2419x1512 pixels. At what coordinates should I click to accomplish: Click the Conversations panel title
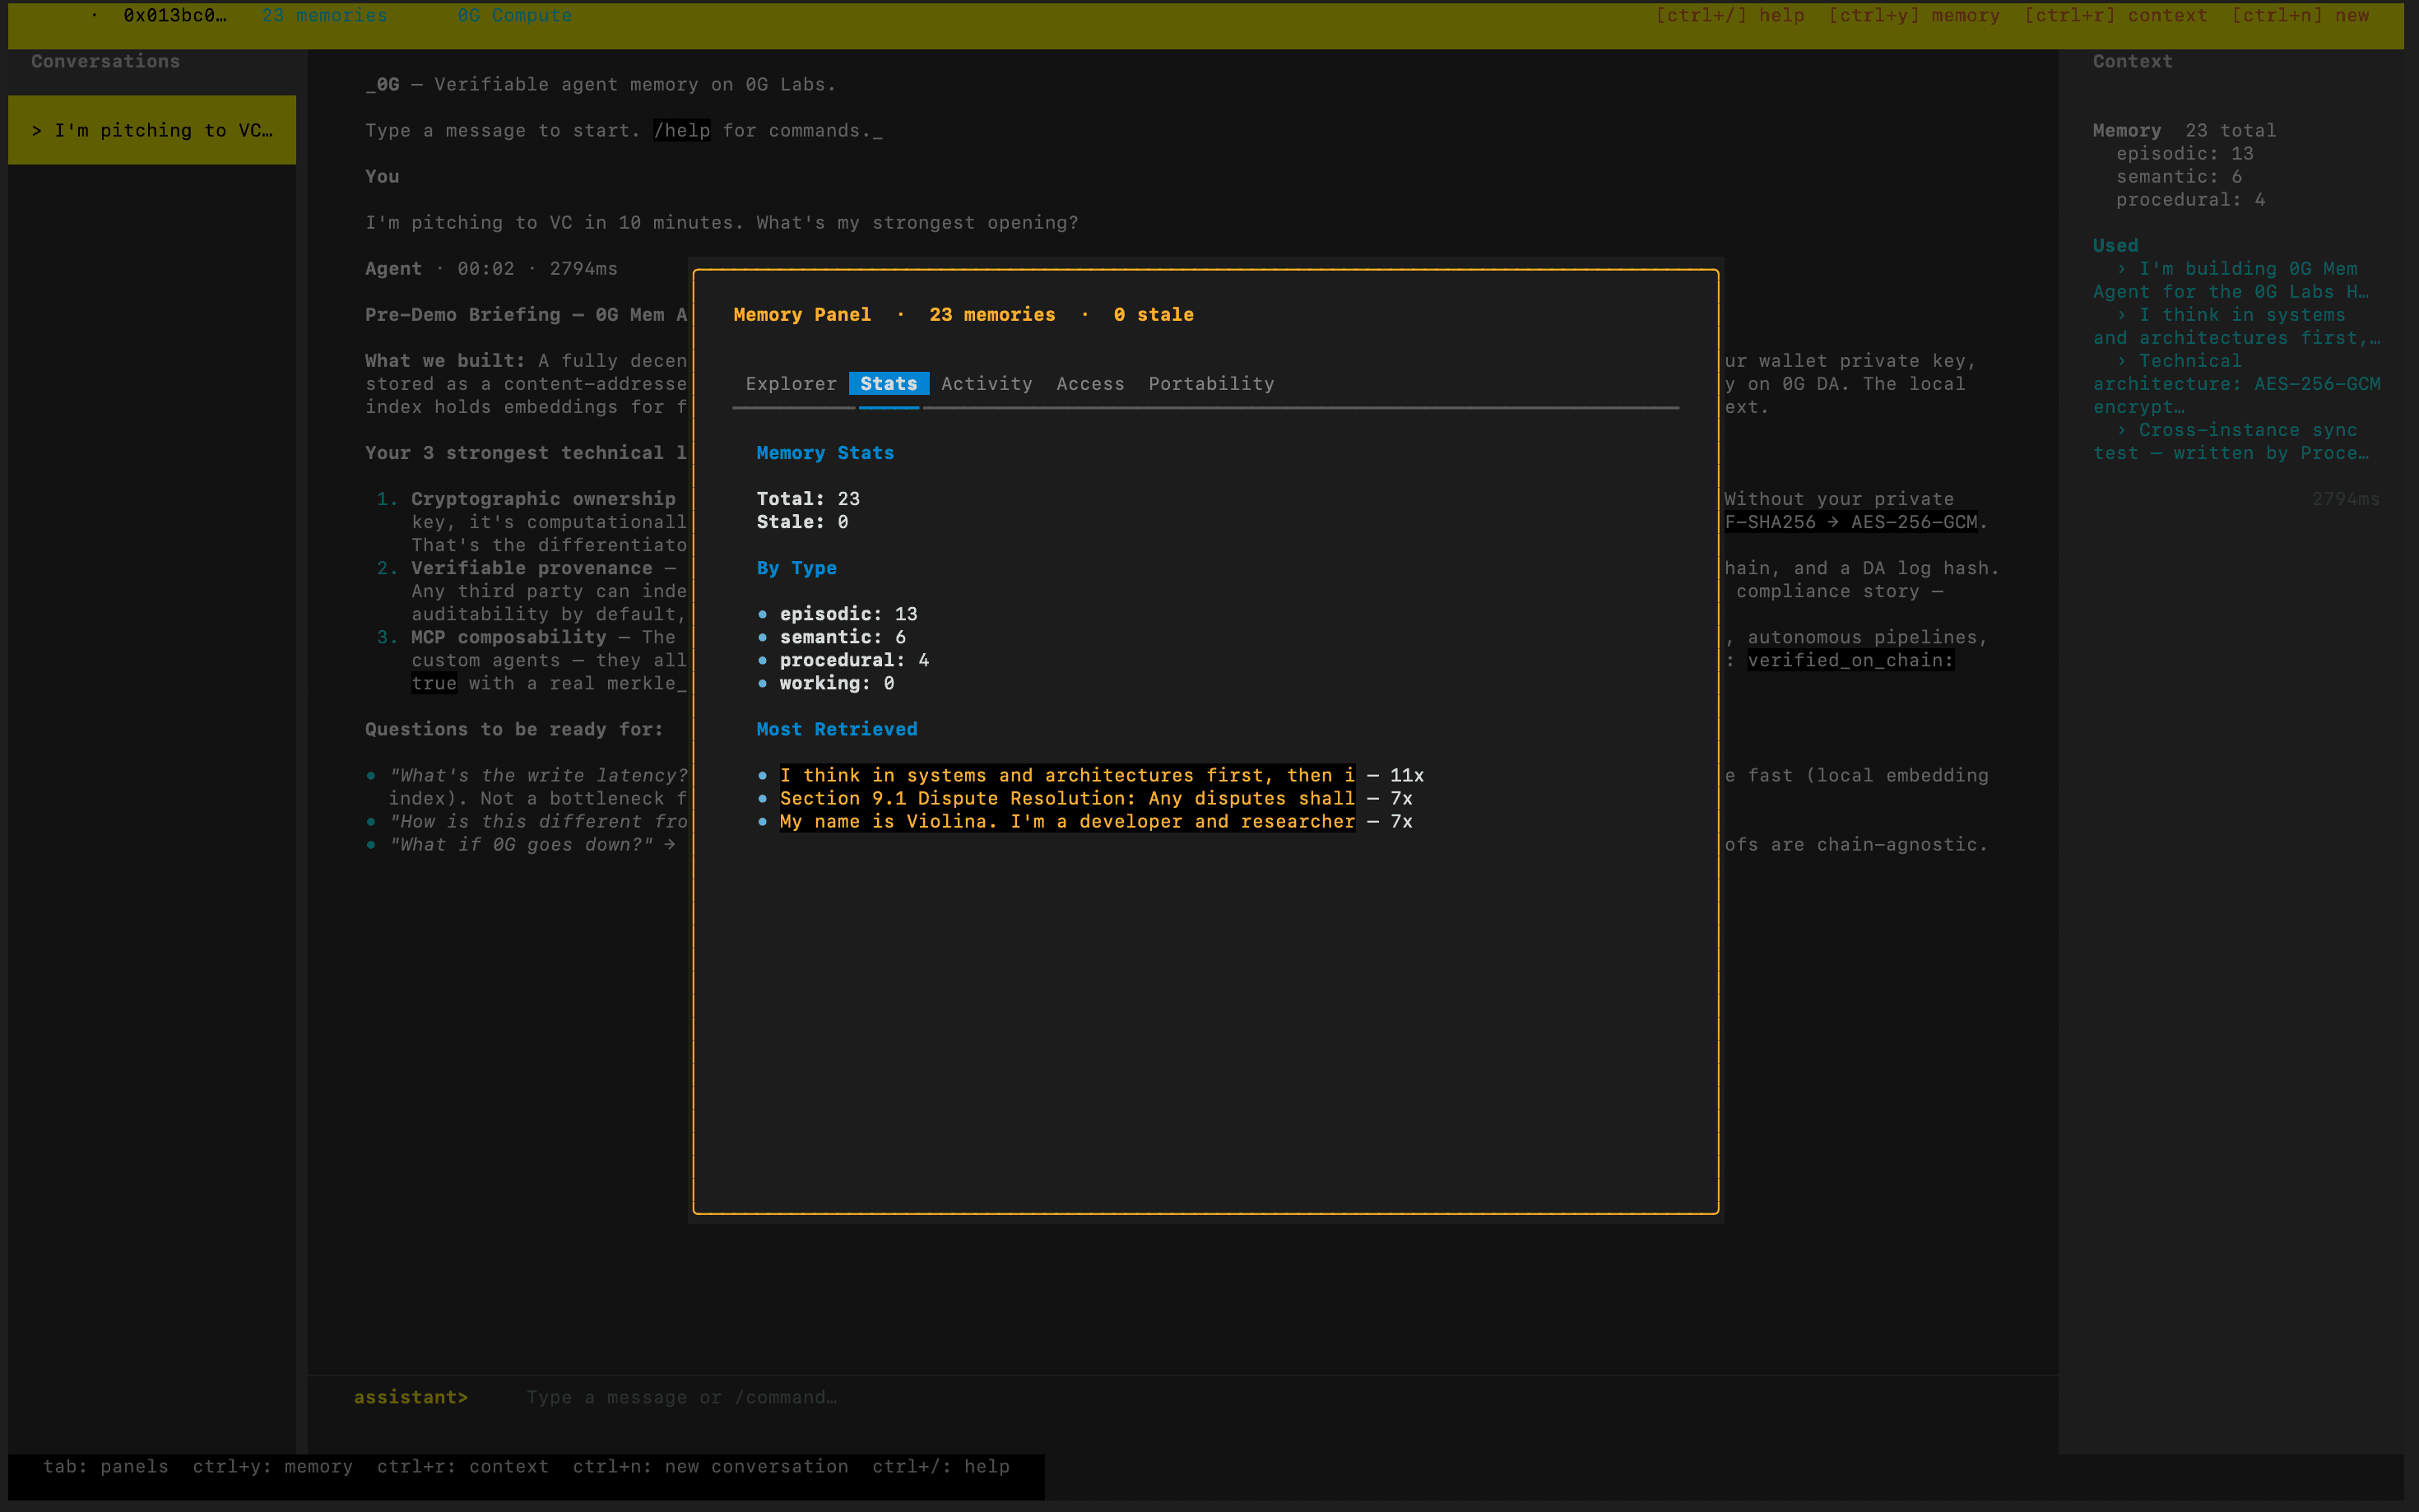pyautogui.click(x=105, y=61)
